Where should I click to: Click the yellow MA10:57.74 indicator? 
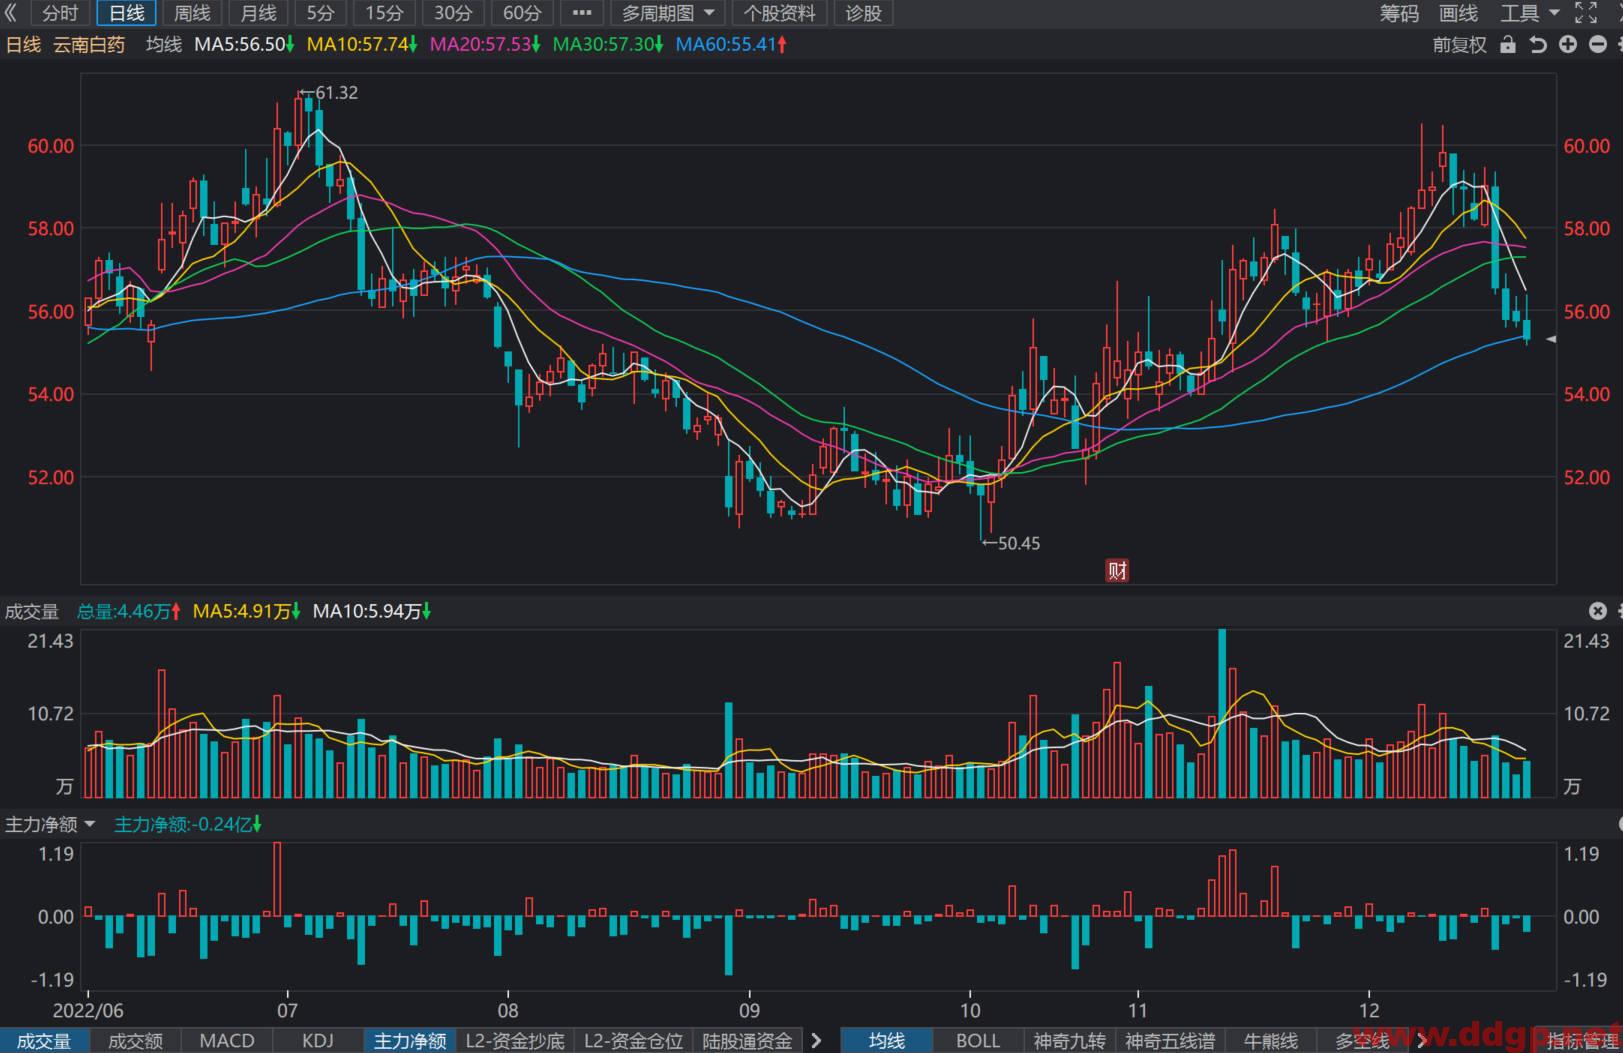(362, 44)
